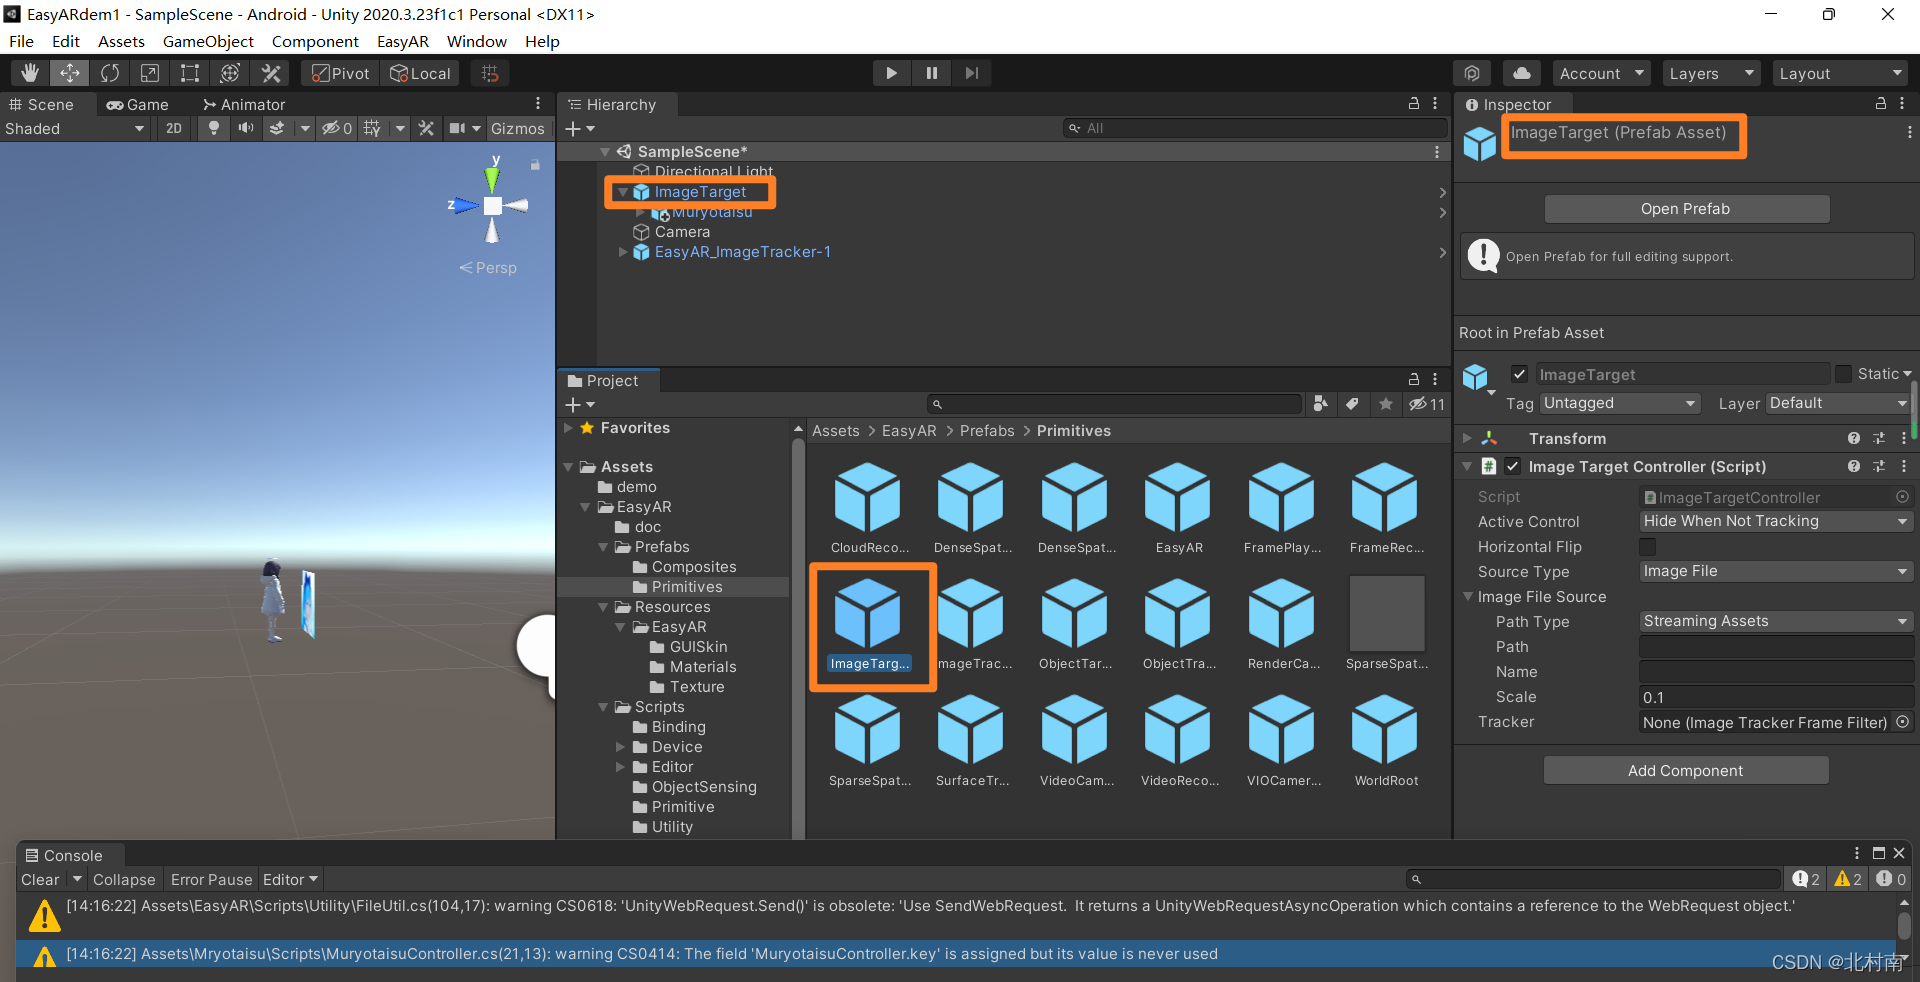This screenshot has width=1920, height=982.
Task: Select the Rect tool
Action: [190, 73]
